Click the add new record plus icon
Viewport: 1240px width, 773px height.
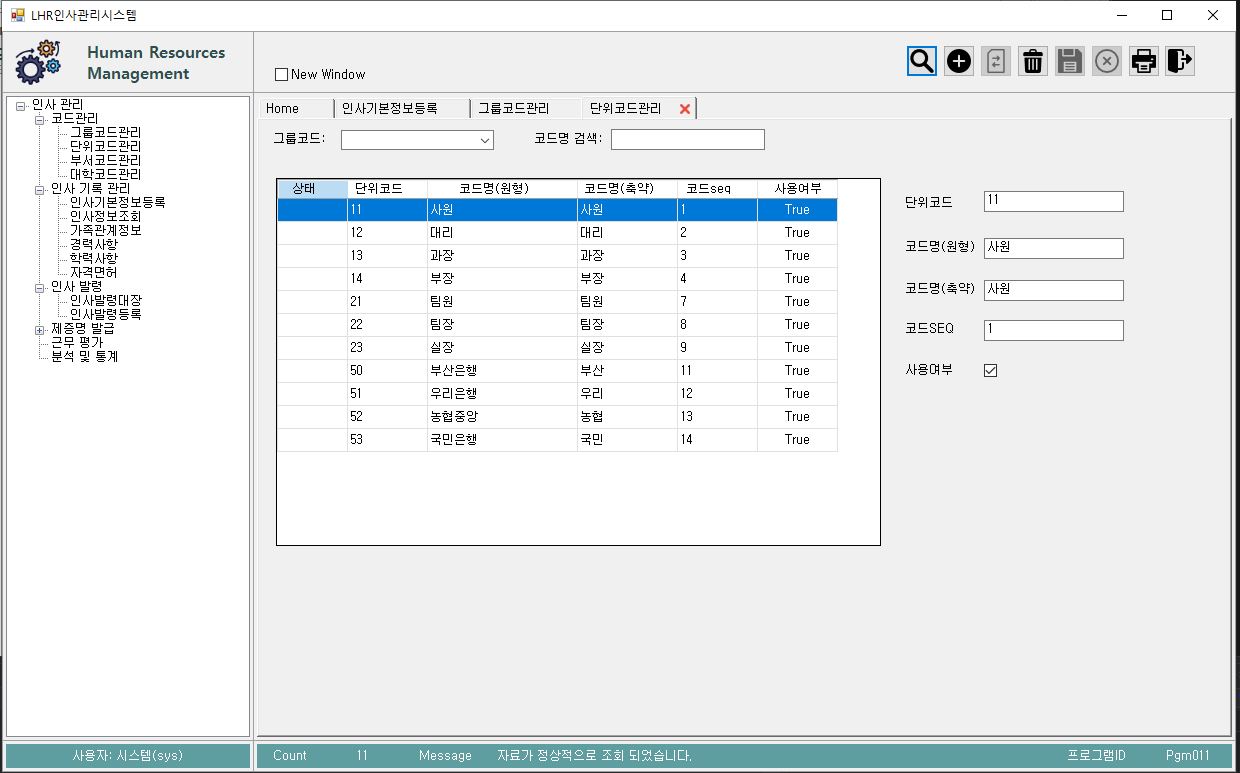click(958, 61)
